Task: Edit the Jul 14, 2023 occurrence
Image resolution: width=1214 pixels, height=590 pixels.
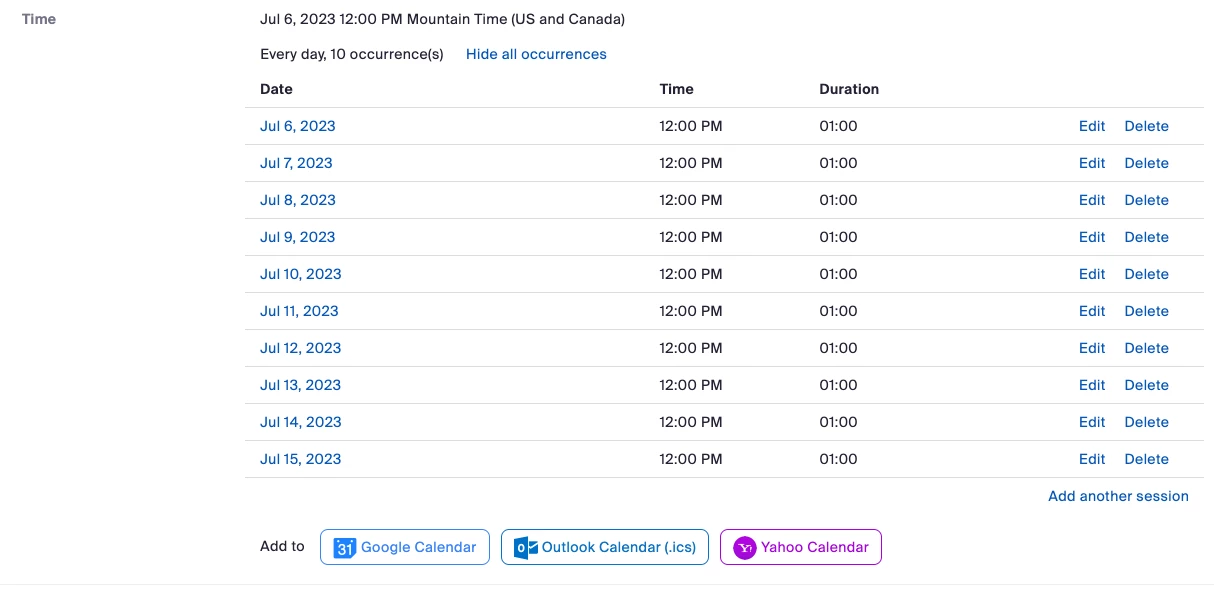Action: 1092,422
